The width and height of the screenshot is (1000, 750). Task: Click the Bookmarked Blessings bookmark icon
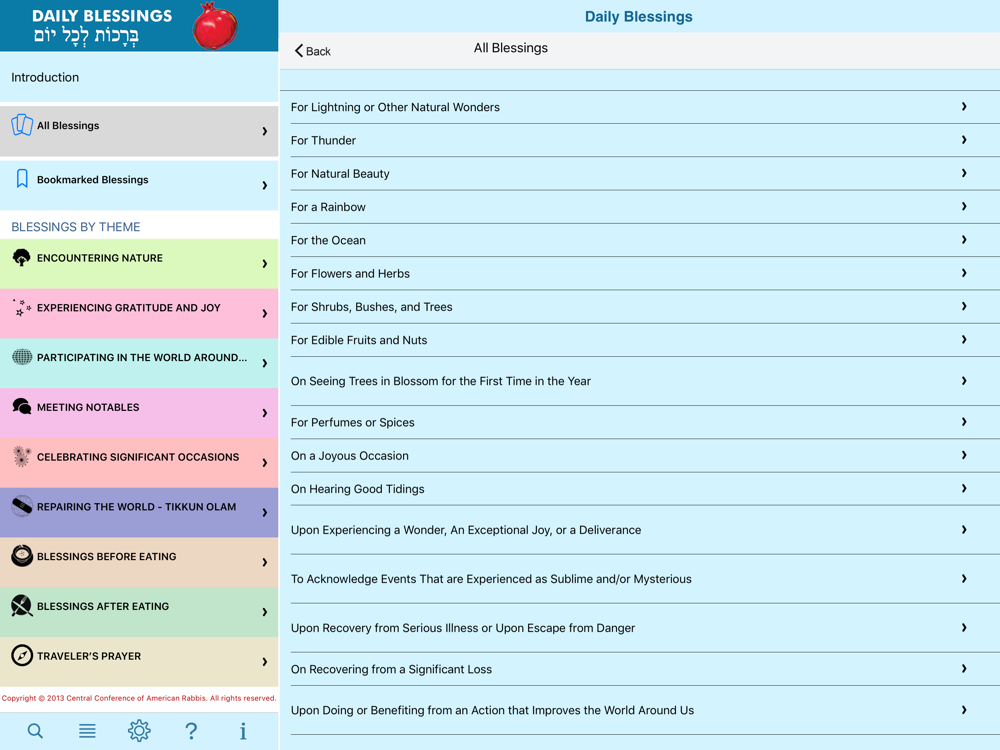pyautogui.click(x=22, y=179)
